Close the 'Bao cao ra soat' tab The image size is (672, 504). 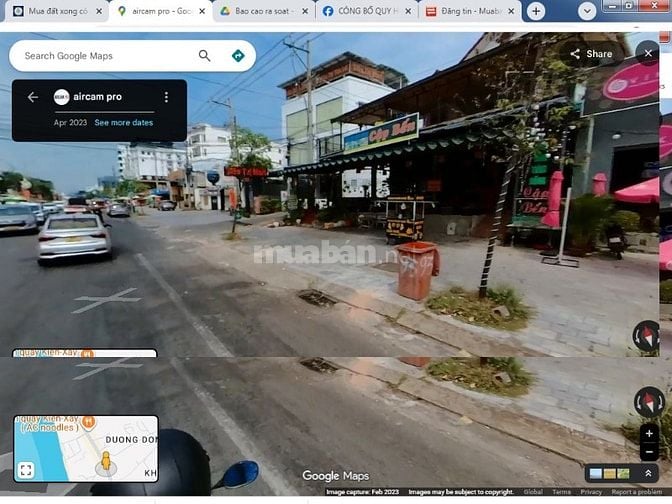305,12
